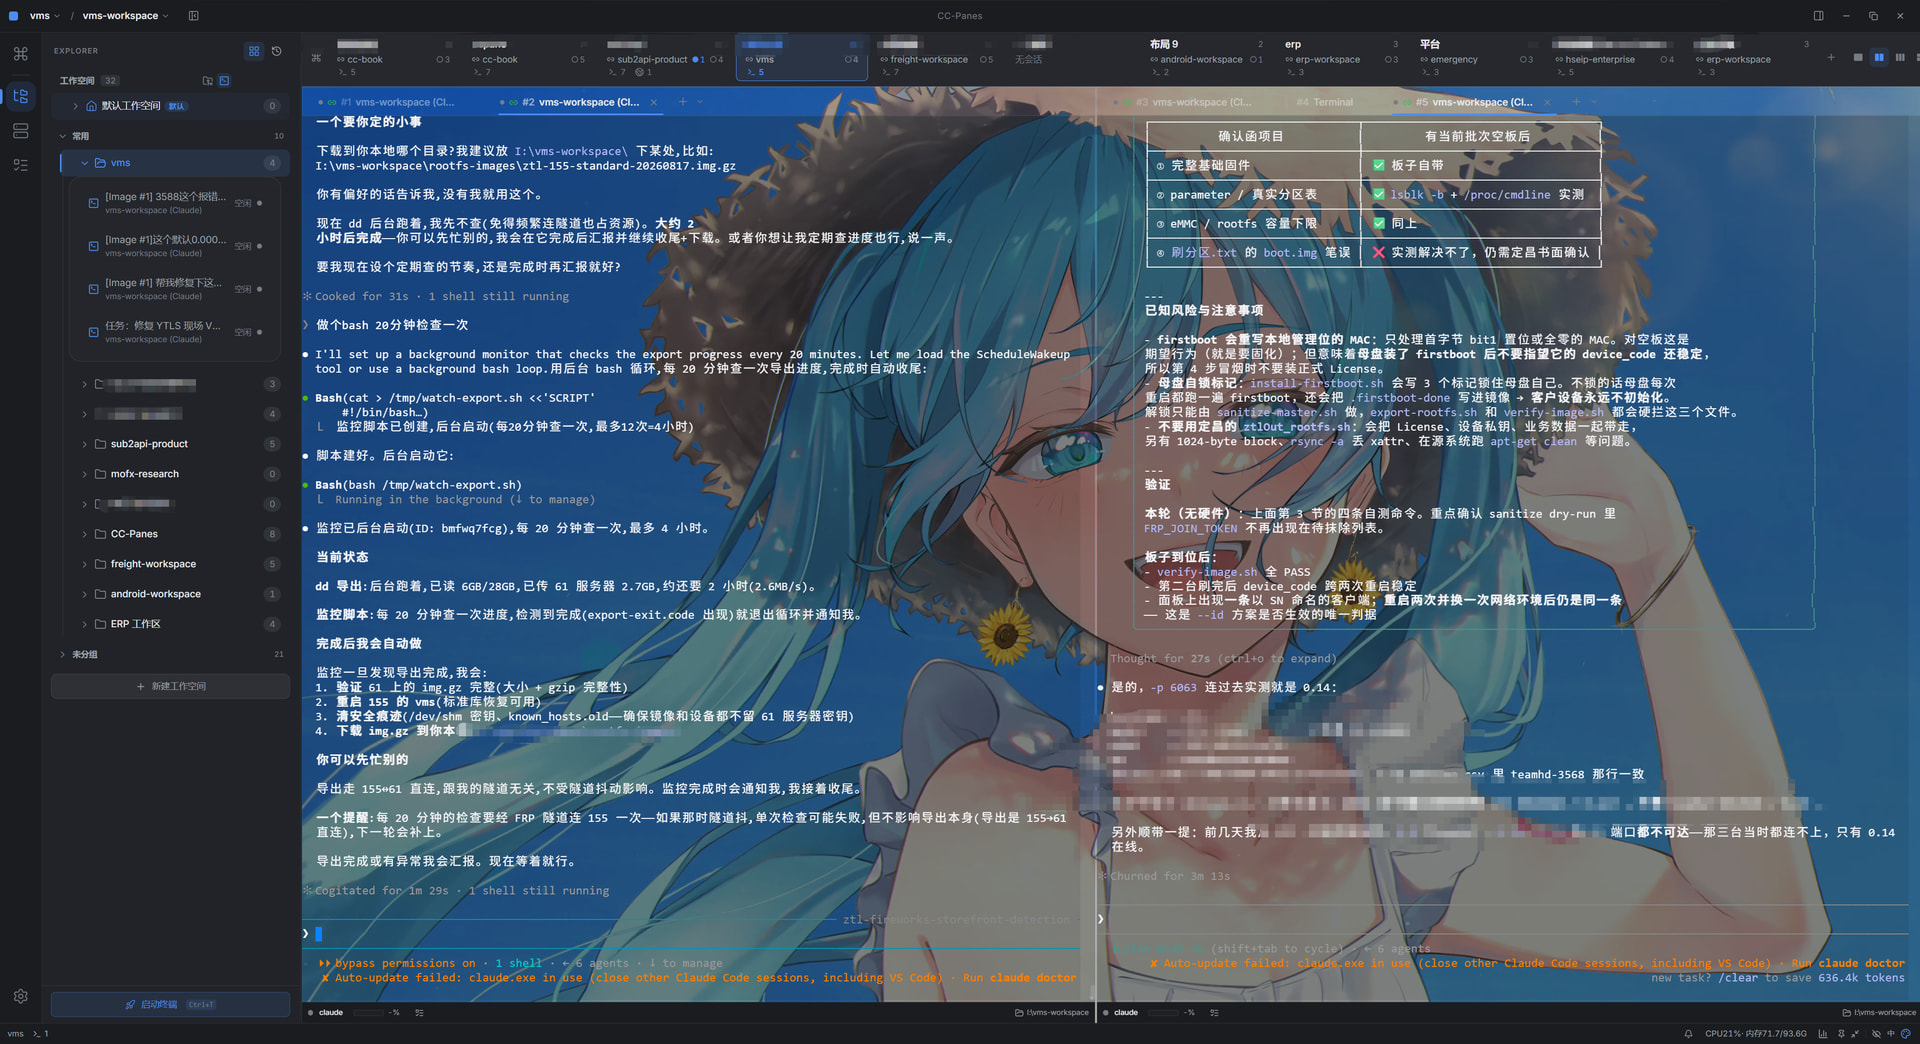The height and width of the screenshot is (1044, 1920).
Task: Switch language using the 中 icon
Action: tap(1891, 1034)
